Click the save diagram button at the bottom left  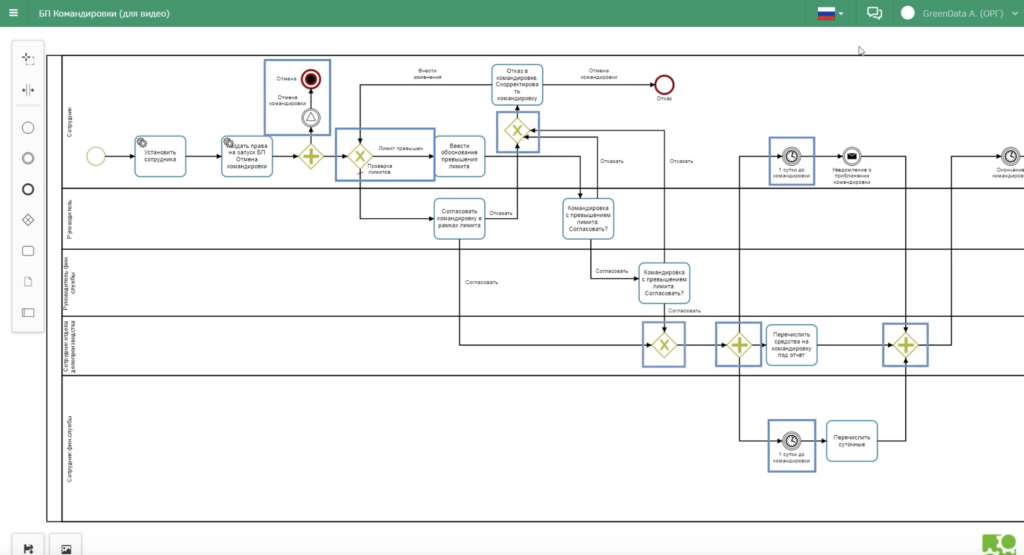(28, 548)
